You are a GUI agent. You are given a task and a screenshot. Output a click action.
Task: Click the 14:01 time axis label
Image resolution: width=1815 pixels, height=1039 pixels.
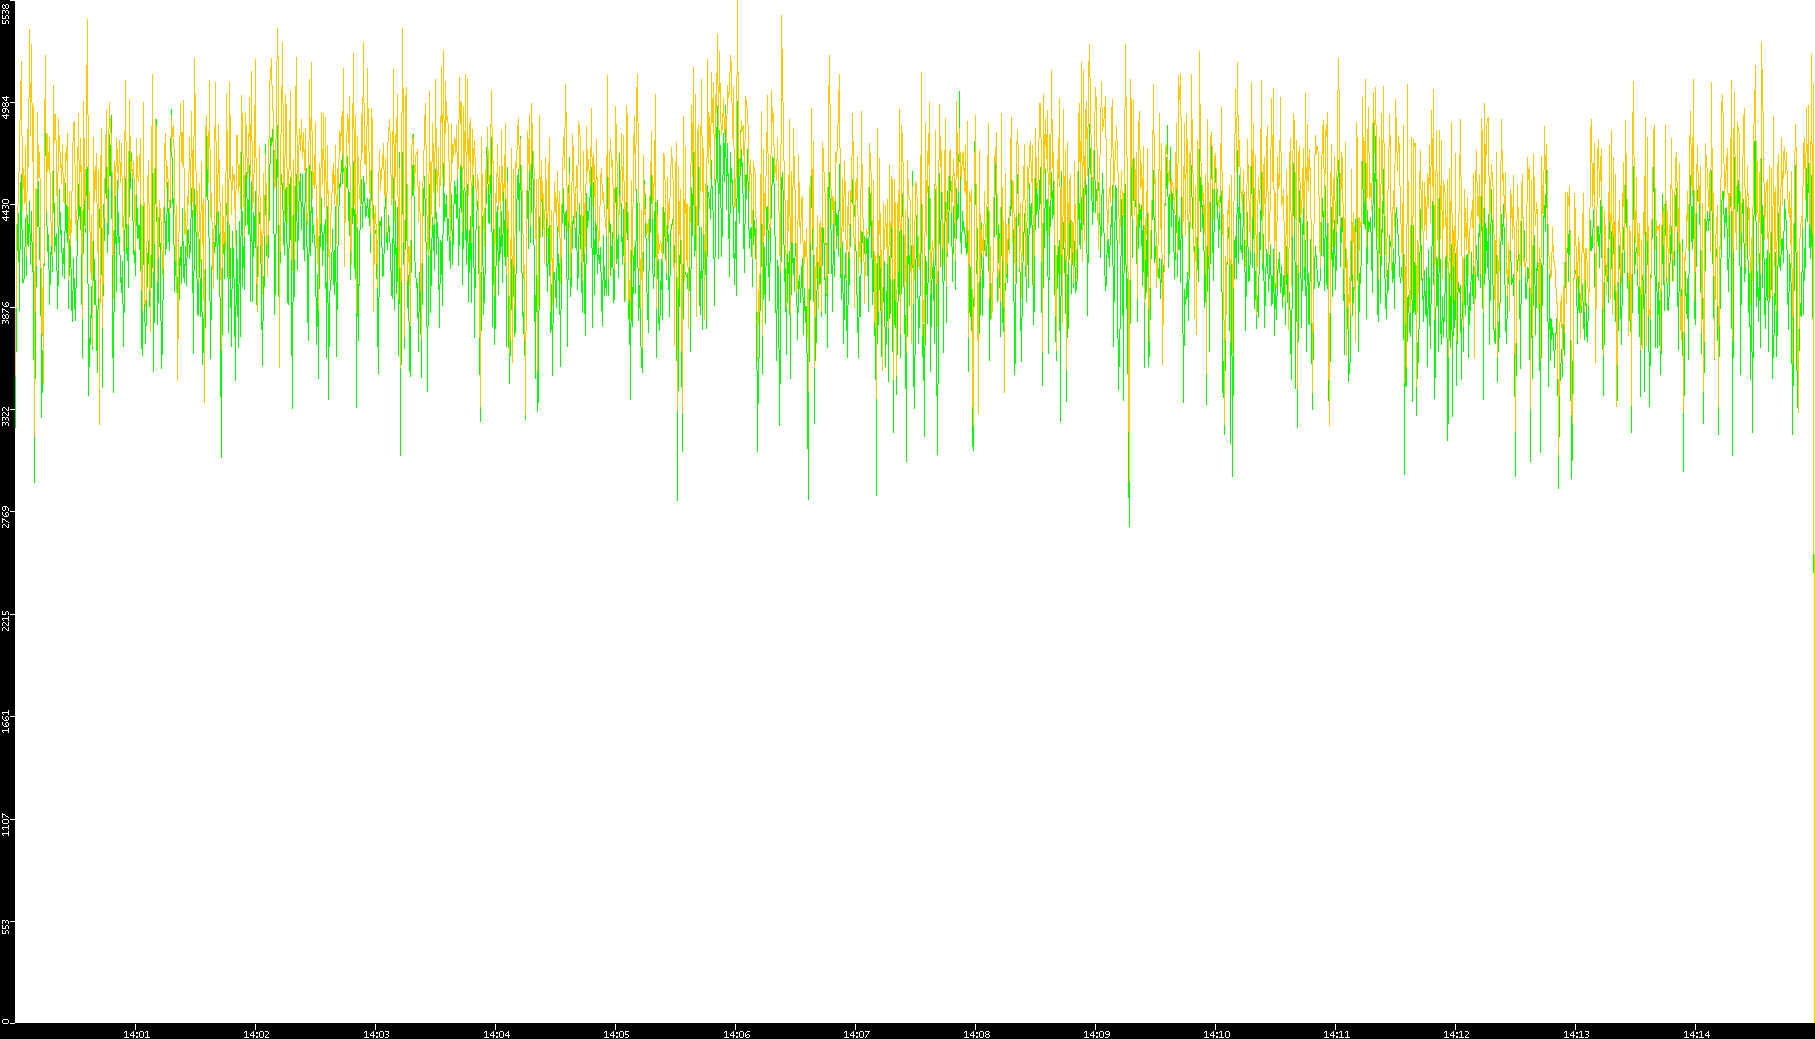tap(136, 1034)
